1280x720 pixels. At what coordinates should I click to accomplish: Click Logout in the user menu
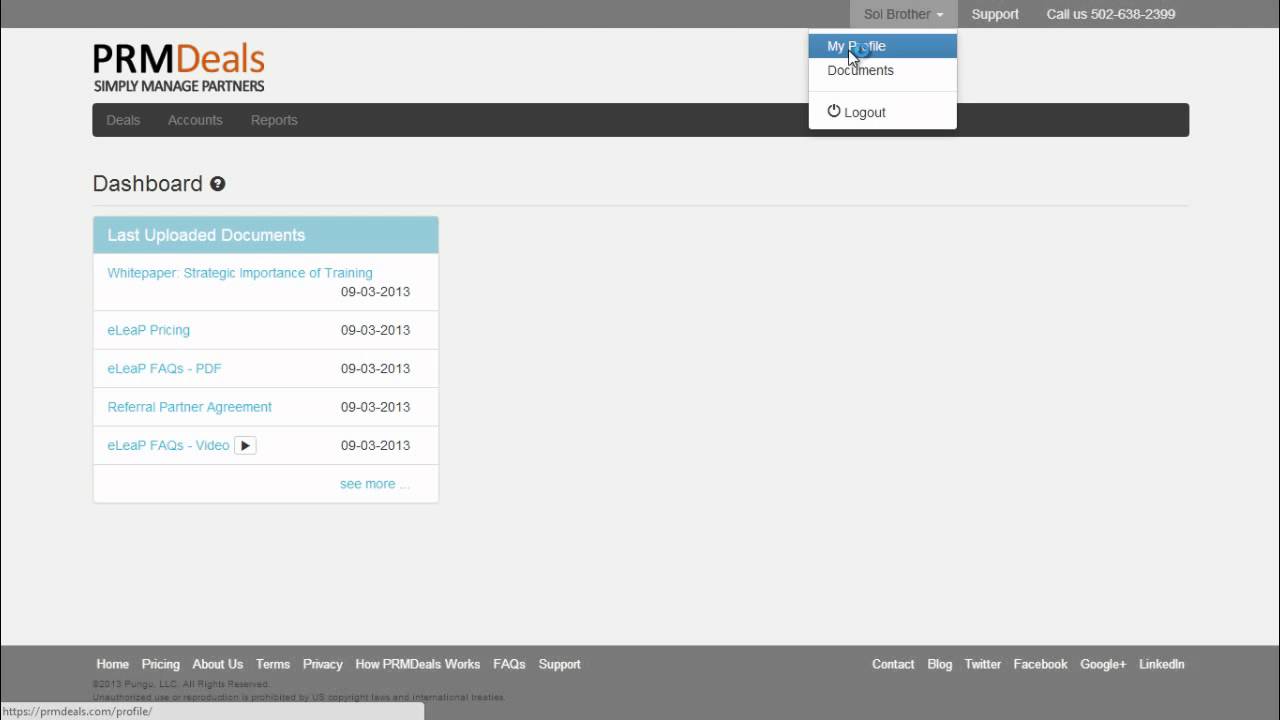point(883,112)
